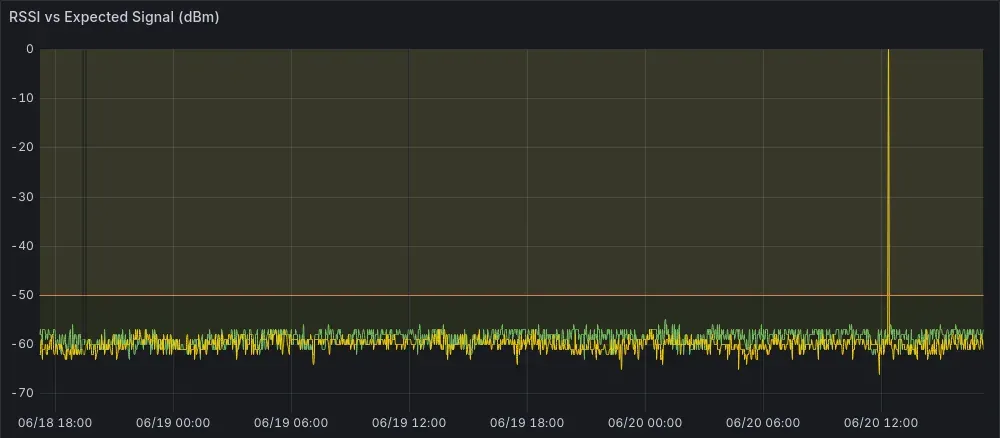Click the -60 y-axis label
Viewport: 1000px width, 438px height.
(x=23, y=344)
